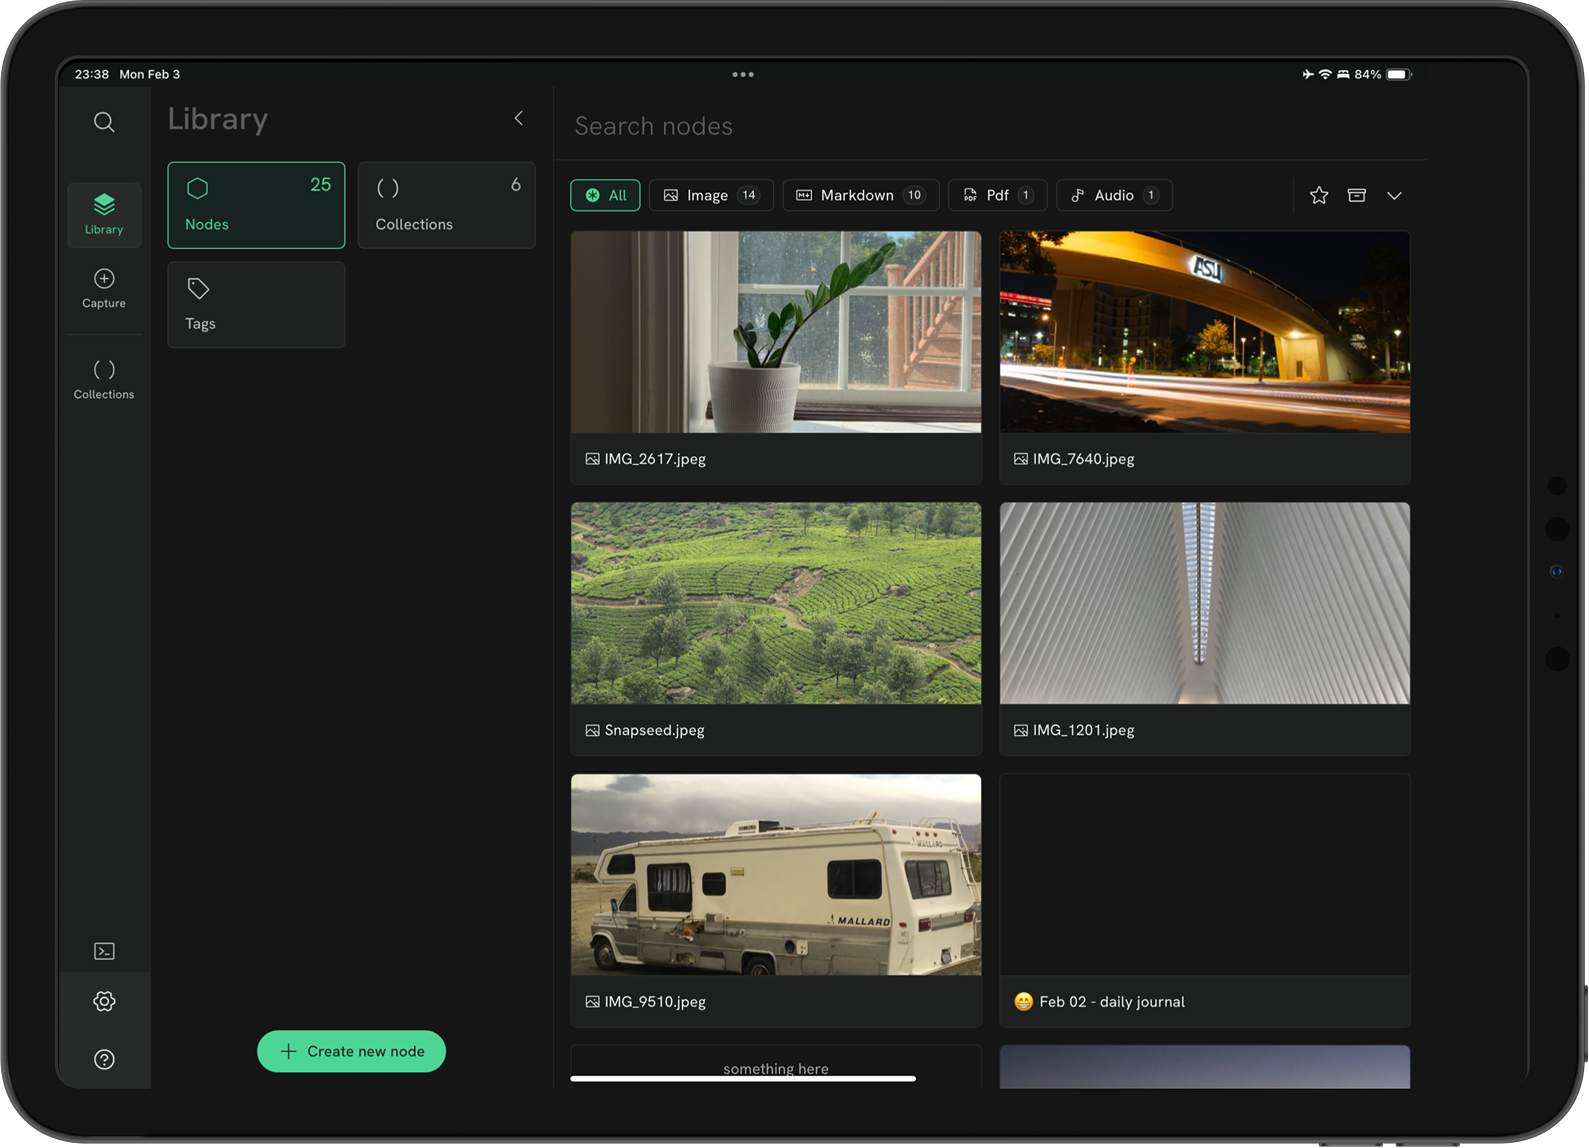Click image type icon beside IMG_9510.jpeg
The image size is (1589, 1148).
(x=592, y=1002)
